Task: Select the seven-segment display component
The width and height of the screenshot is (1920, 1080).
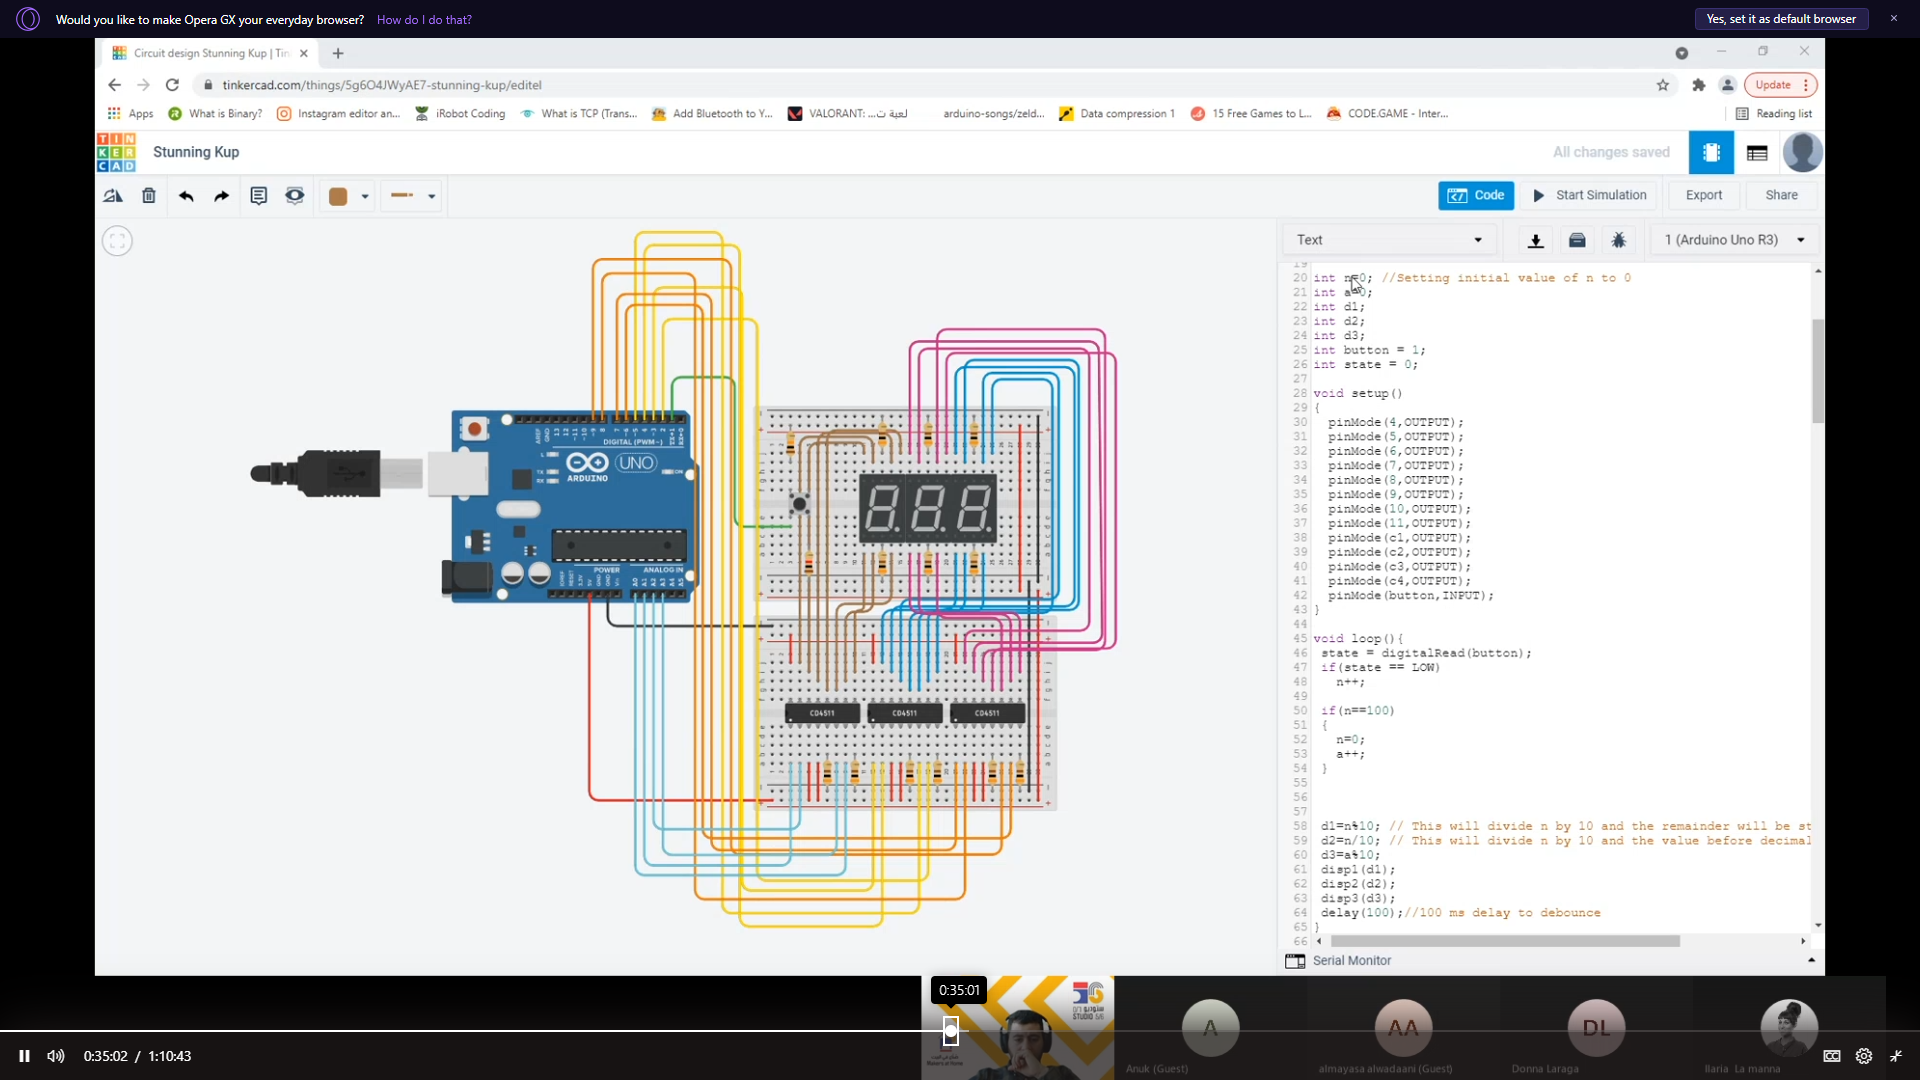Action: pyautogui.click(x=928, y=508)
